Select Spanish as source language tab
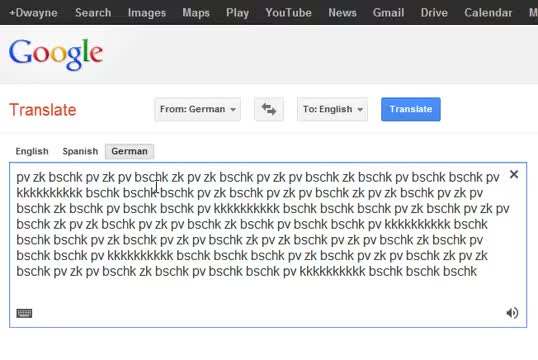 80,151
